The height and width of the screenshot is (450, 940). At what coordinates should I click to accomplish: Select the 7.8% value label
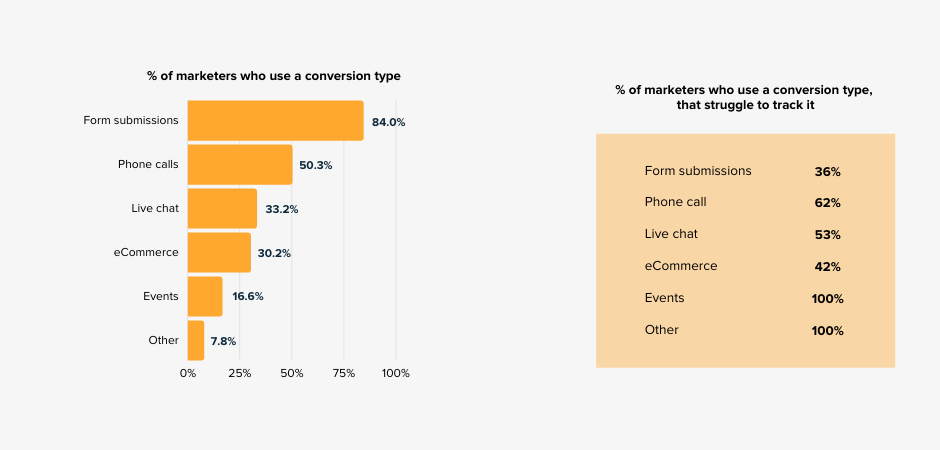pyautogui.click(x=223, y=341)
